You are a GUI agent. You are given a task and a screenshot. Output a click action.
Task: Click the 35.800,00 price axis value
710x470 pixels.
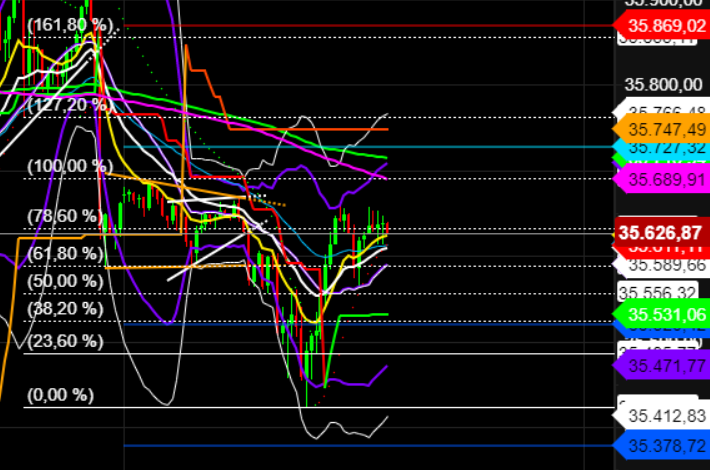663,85
